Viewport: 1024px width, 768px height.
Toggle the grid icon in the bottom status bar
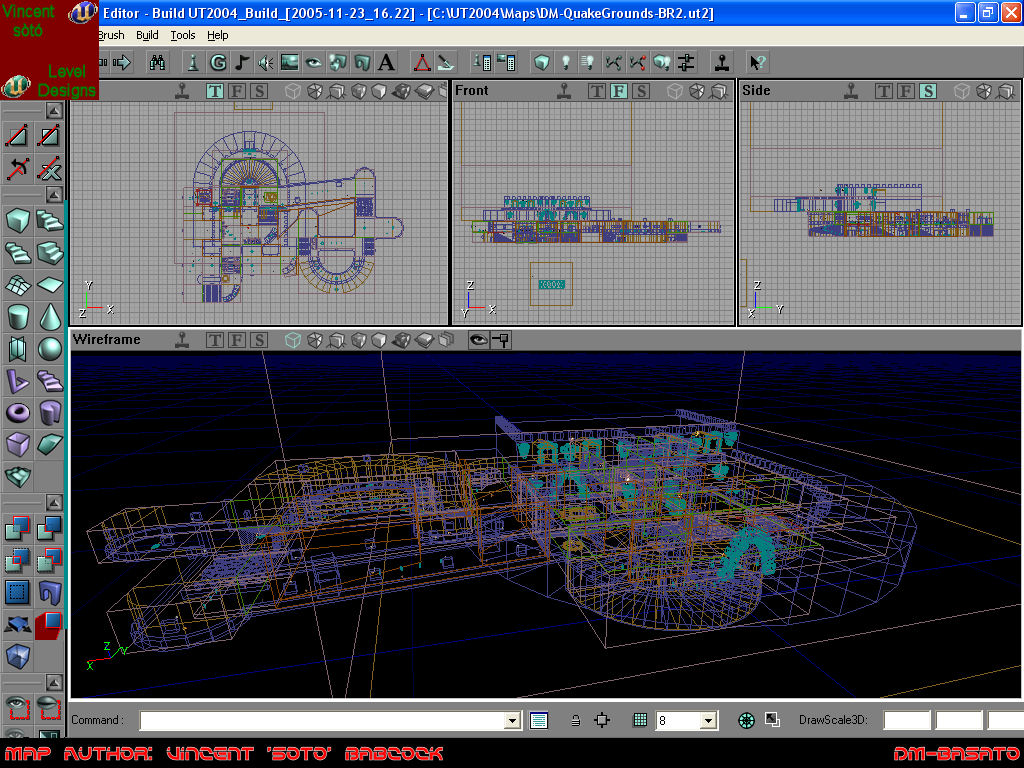click(638, 720)
